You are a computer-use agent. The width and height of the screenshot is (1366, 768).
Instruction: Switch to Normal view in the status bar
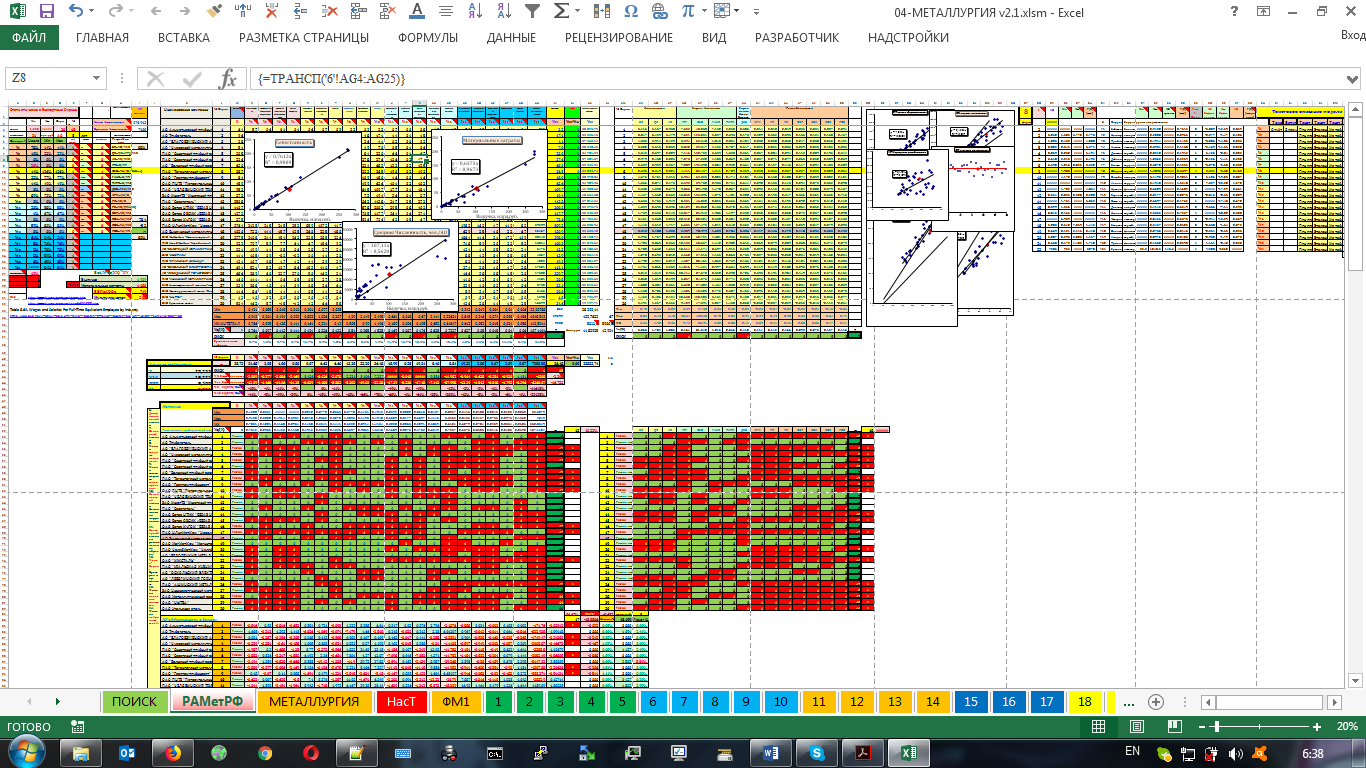pyautogui.click(x=1098, y=727)
